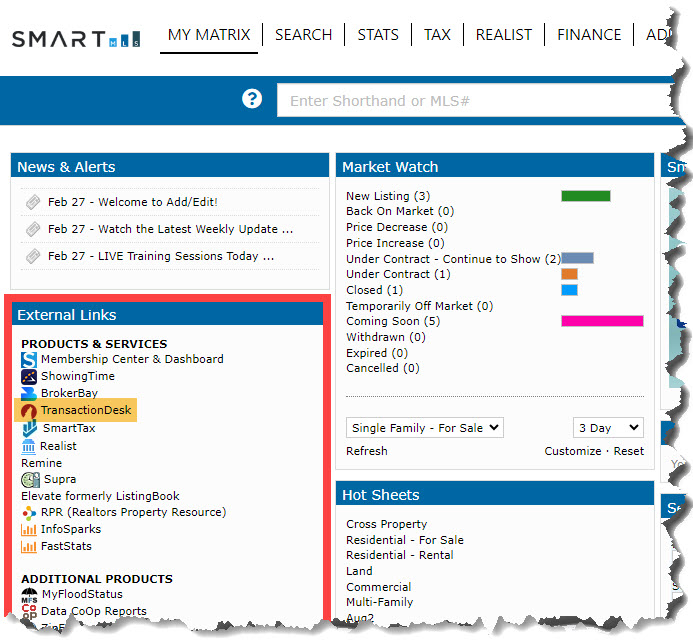
Task: Open the FINANCE menu
Action: [x=589, y=35]
